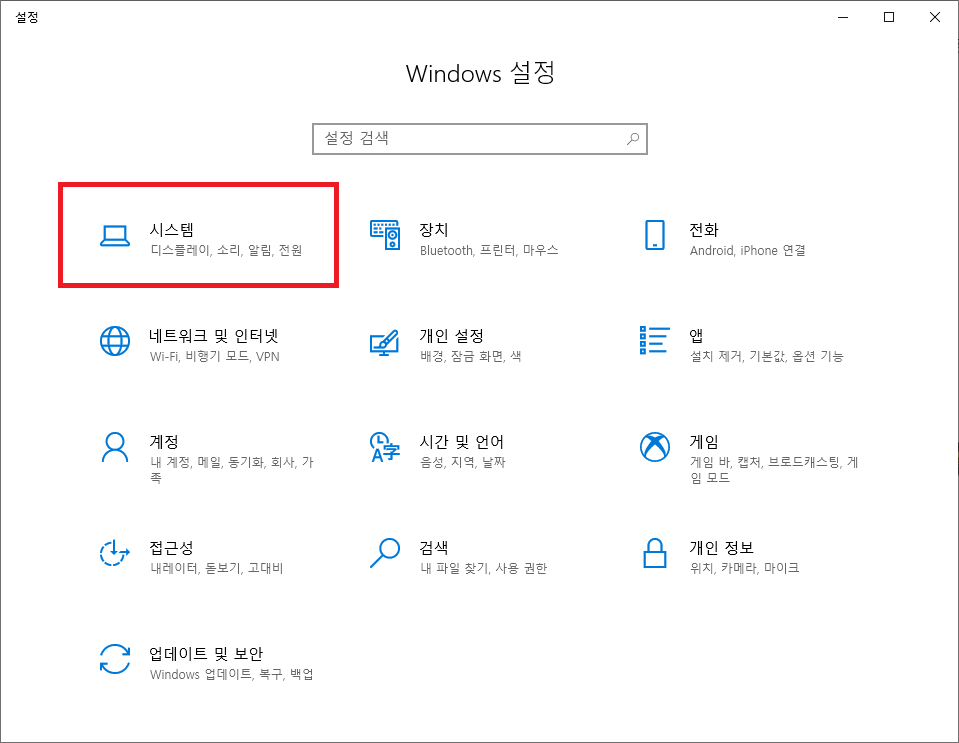959x743 pixels.
Task: Go to 전화 settings title
Action: [x=704, y=229]
